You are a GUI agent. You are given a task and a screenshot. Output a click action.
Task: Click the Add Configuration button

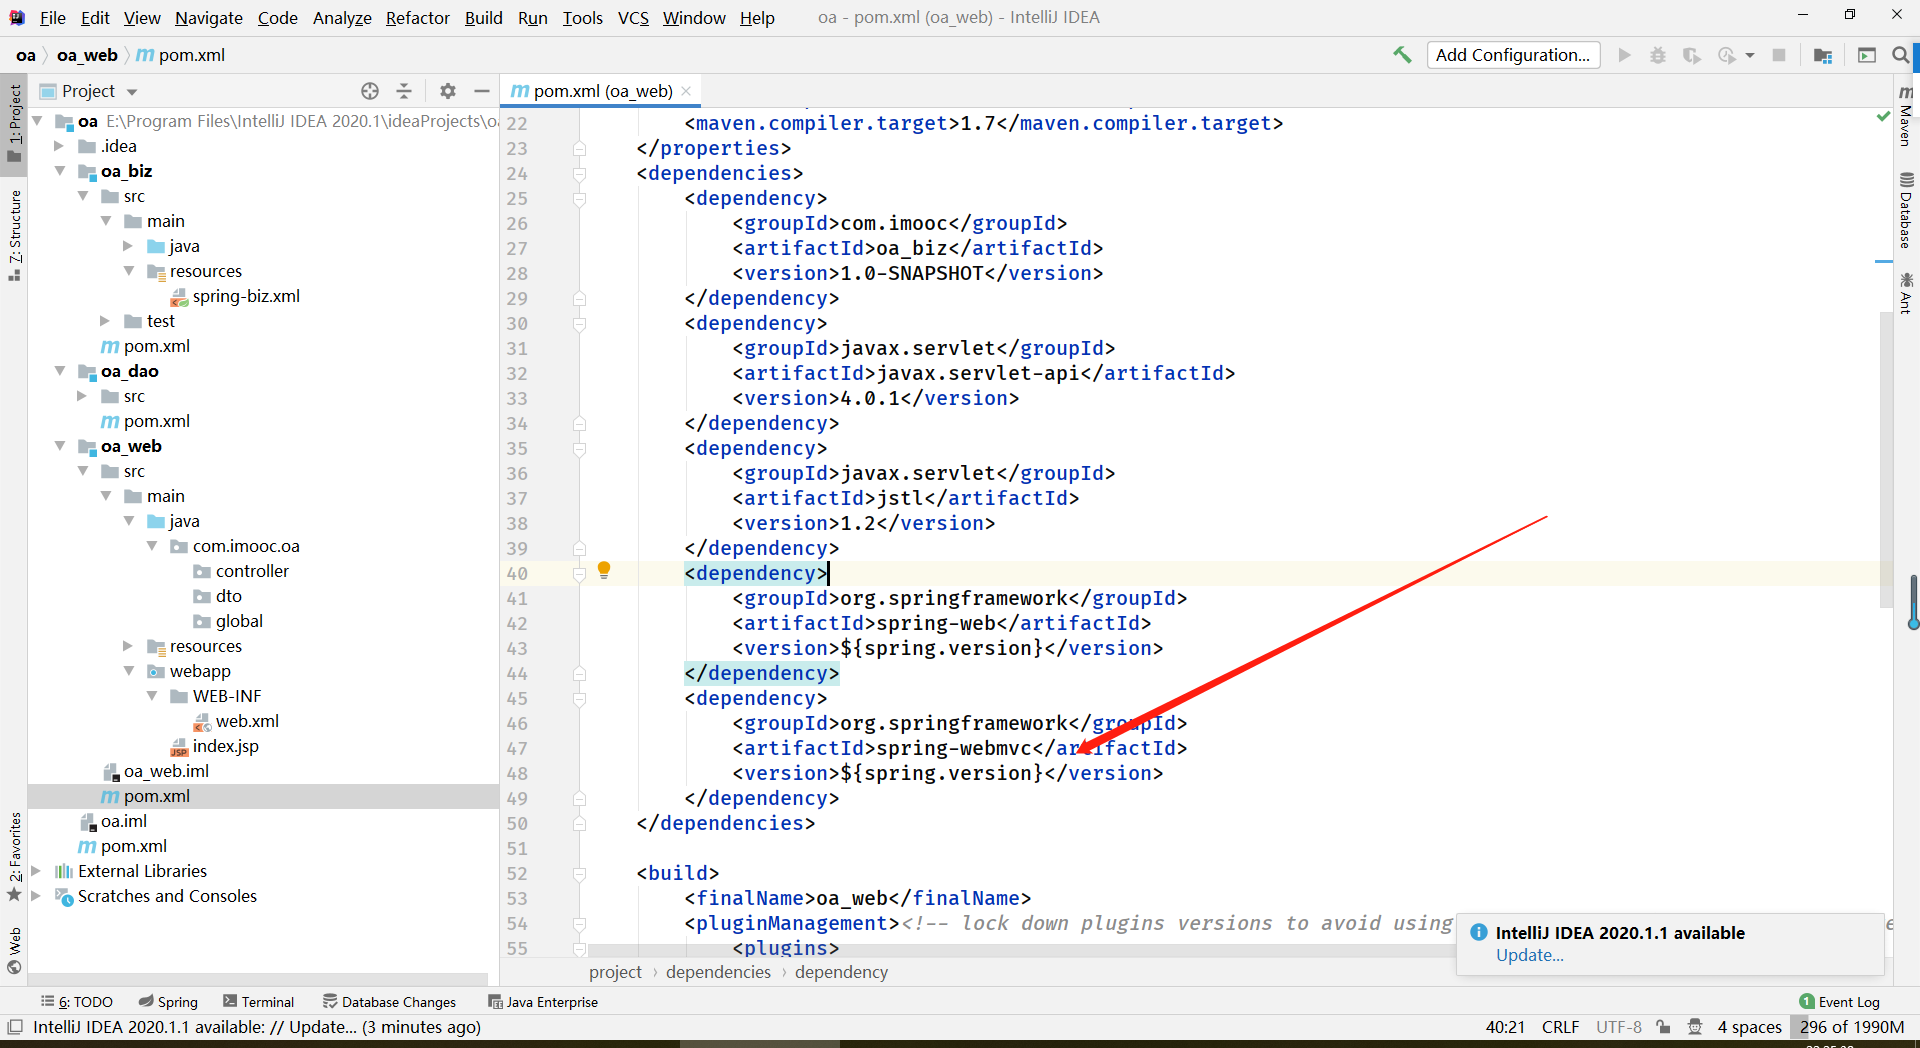[x=1513, y=55]
